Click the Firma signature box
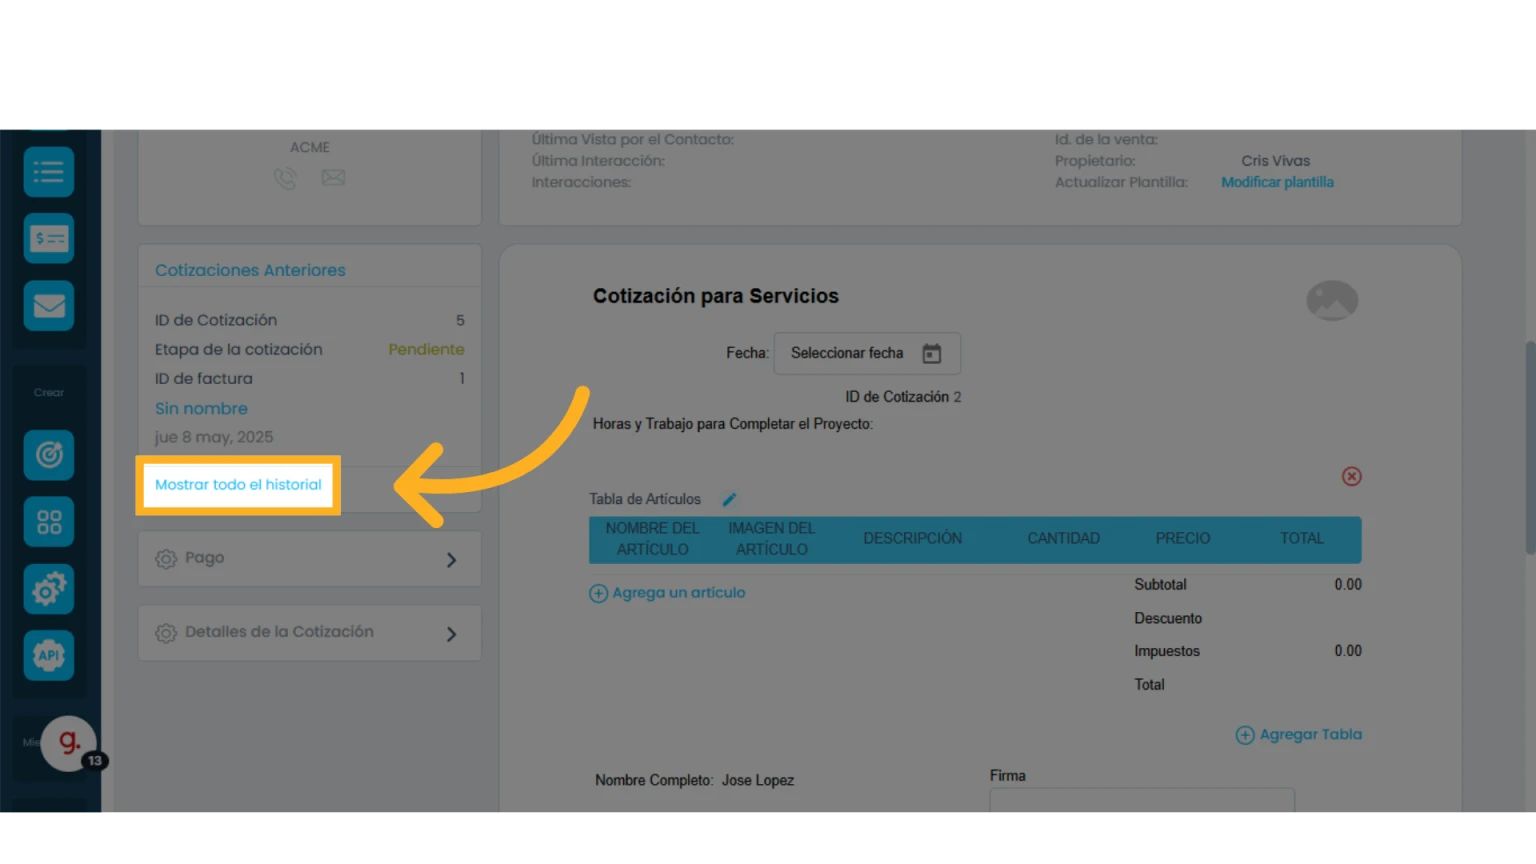The width and height of the screenshot is (1536, 864). point(1142,800)
